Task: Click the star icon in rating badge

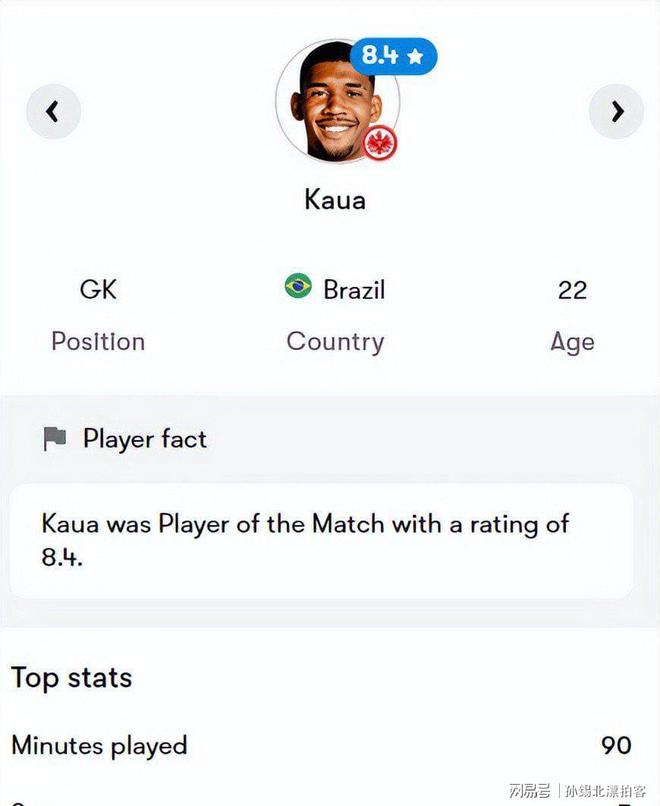Action: (x=416, y=57)
